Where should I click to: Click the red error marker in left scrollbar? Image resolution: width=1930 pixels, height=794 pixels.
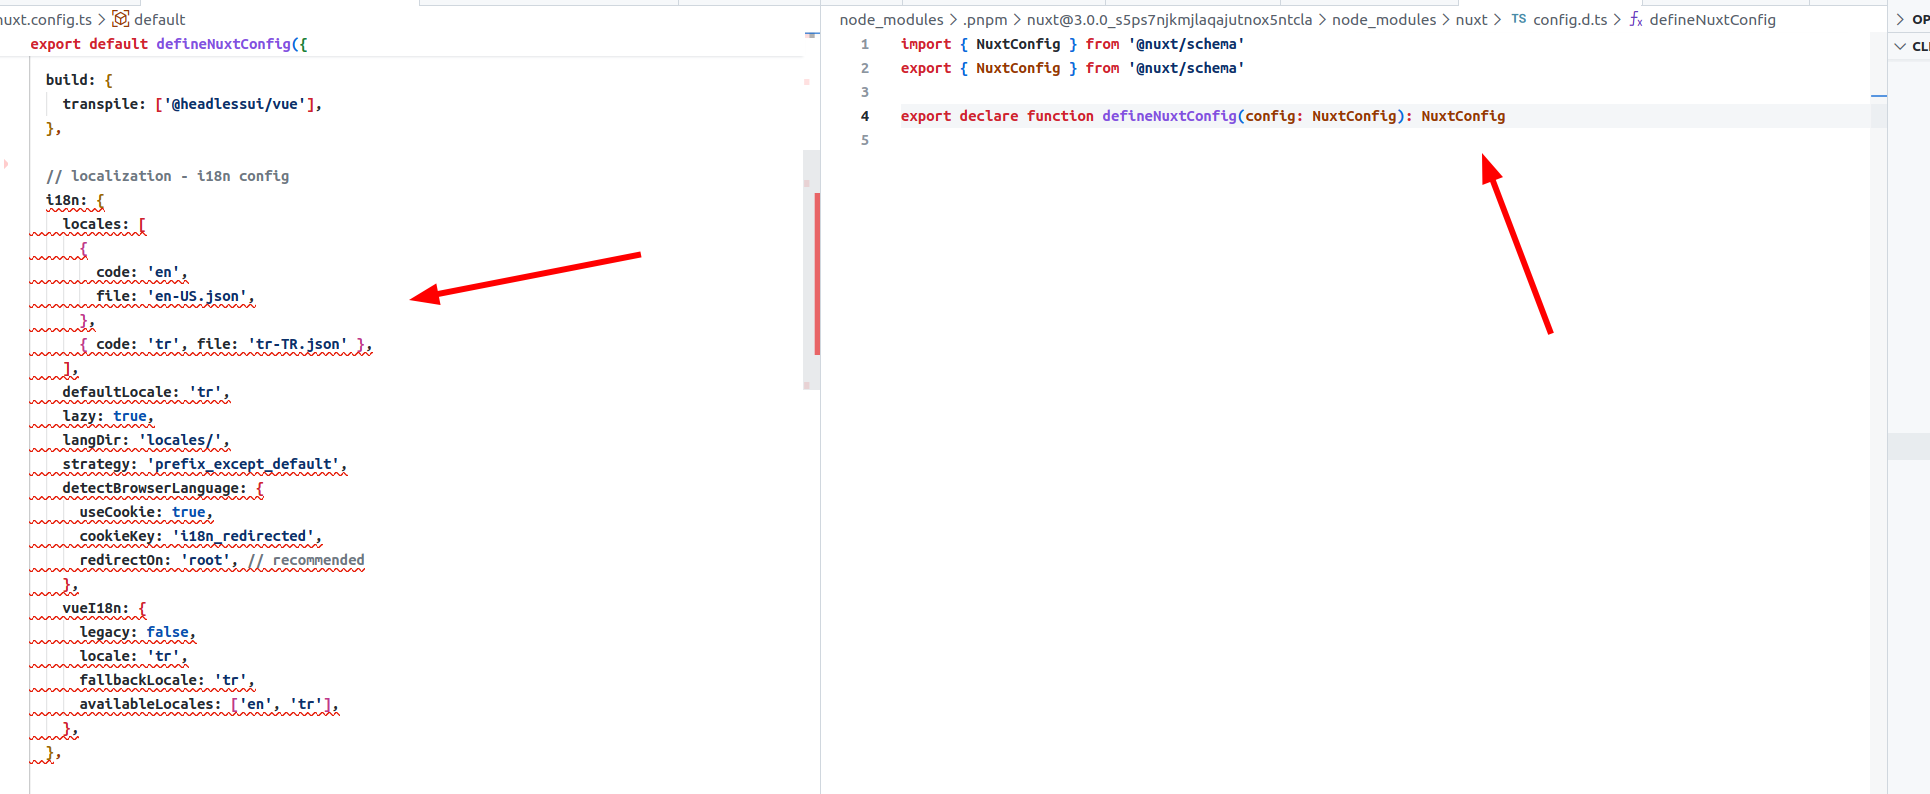pos(817,274)
